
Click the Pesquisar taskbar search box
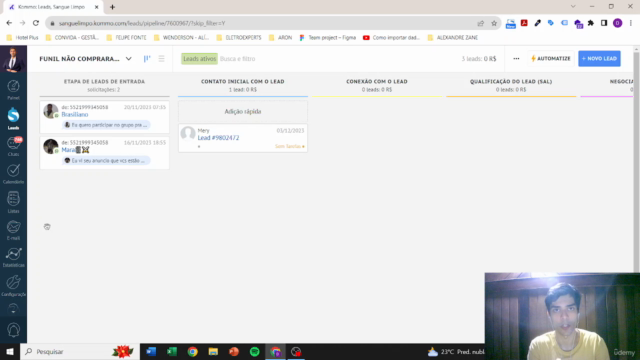tap(80, 351)
